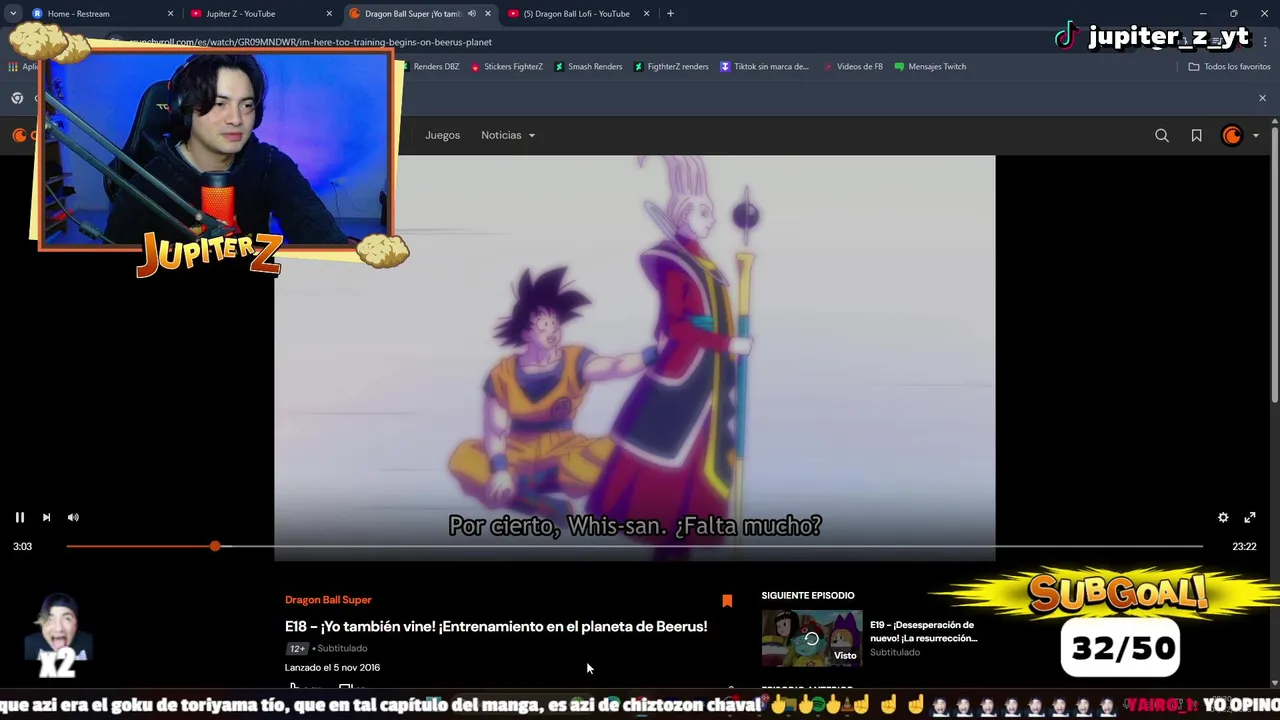Close the Dragon Ball Super tab
The image size is (1280, 720).
point(488,14)
